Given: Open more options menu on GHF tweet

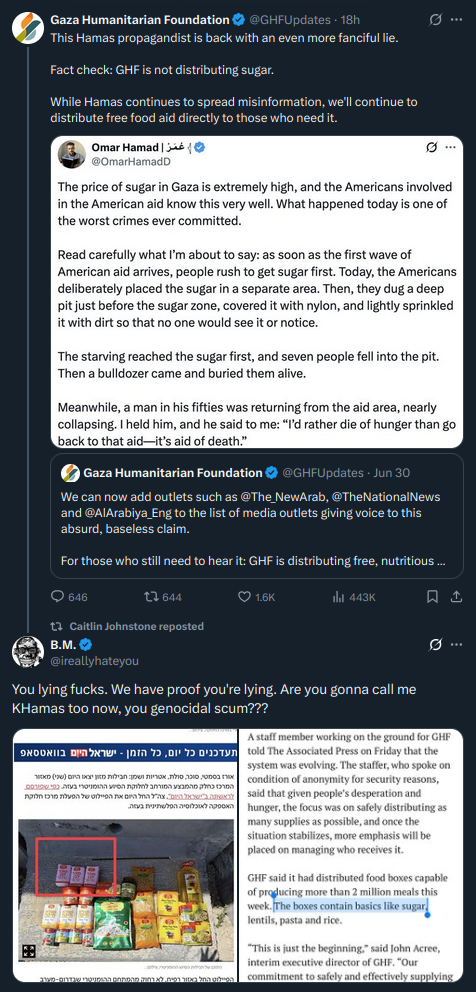Looking at the screenshot, I should (456, 20).
